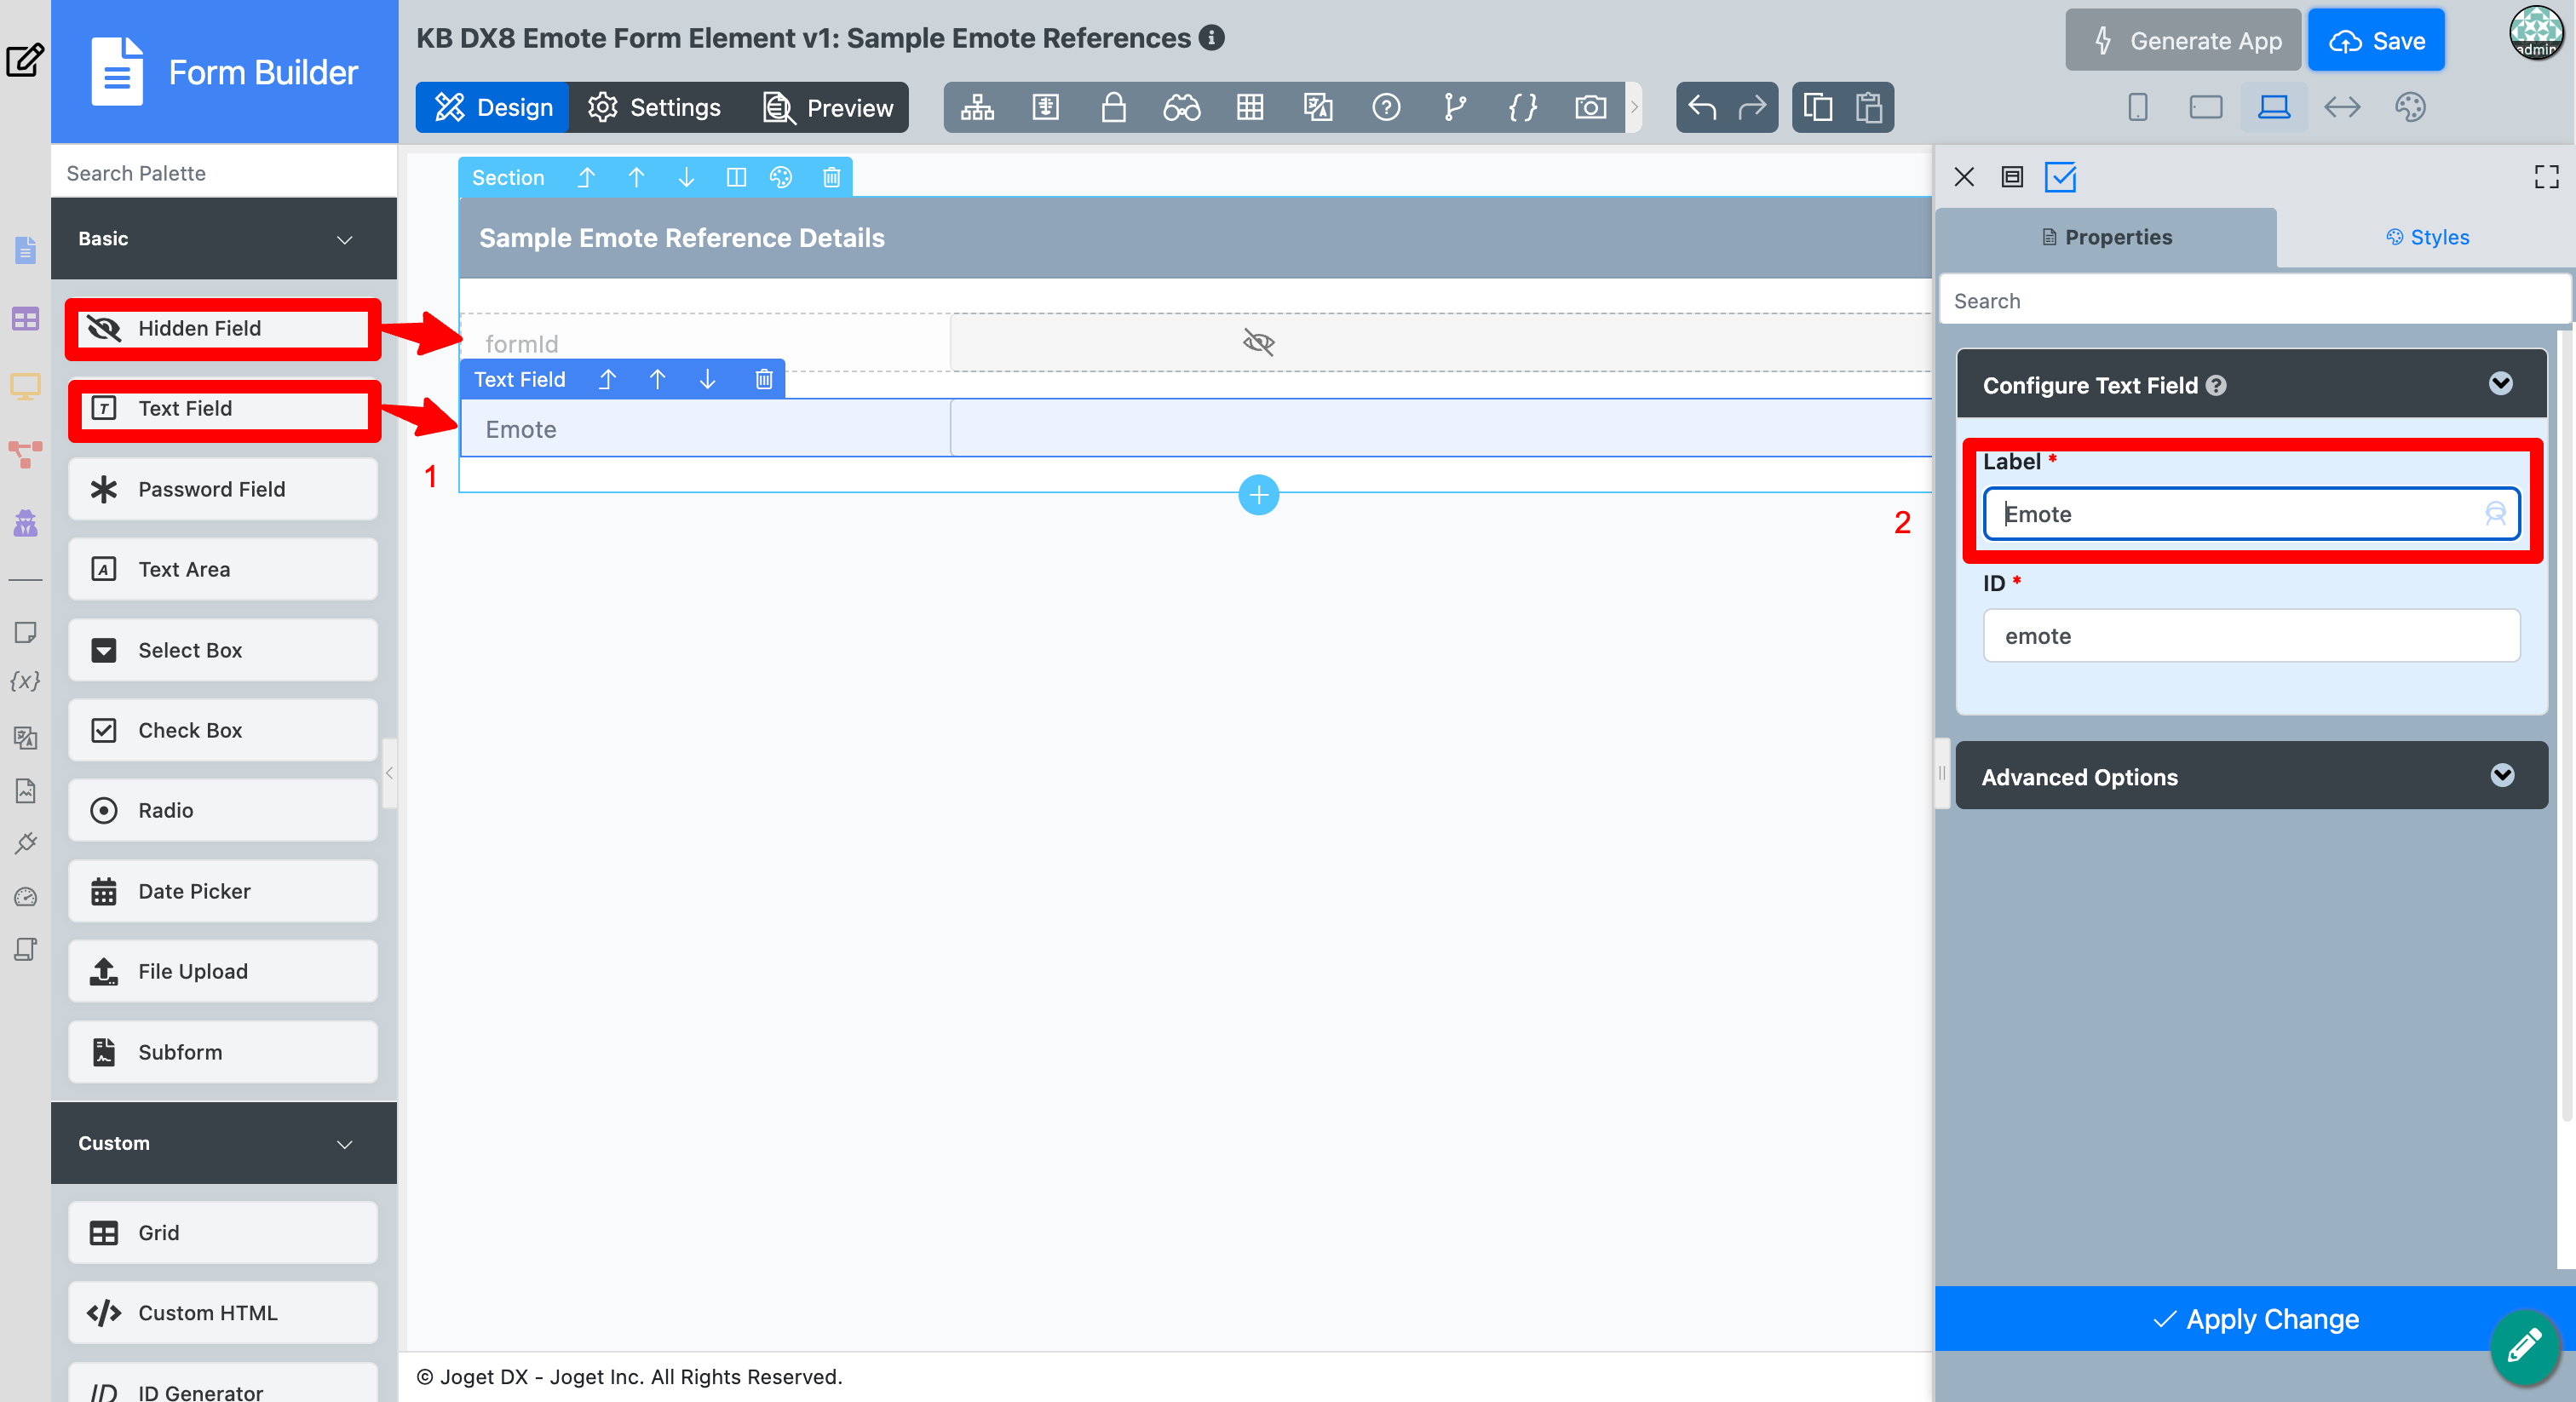Switch to tablet view icon
Screen dimensions: 2576x1402
tap(2205, 107)
